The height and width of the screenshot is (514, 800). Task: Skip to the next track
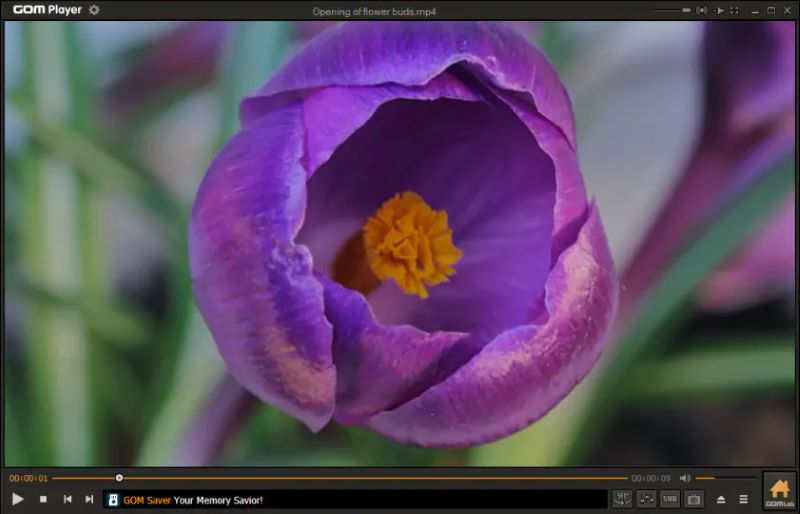(x=89, y=499)
